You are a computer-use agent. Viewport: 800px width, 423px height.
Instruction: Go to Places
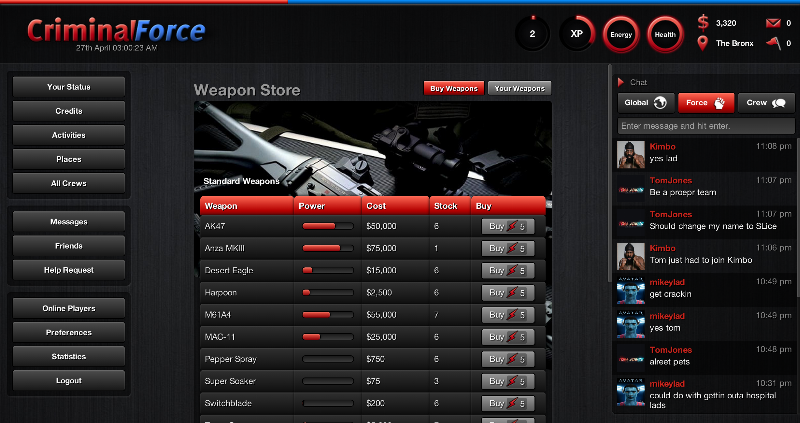[x=69, y=159]
